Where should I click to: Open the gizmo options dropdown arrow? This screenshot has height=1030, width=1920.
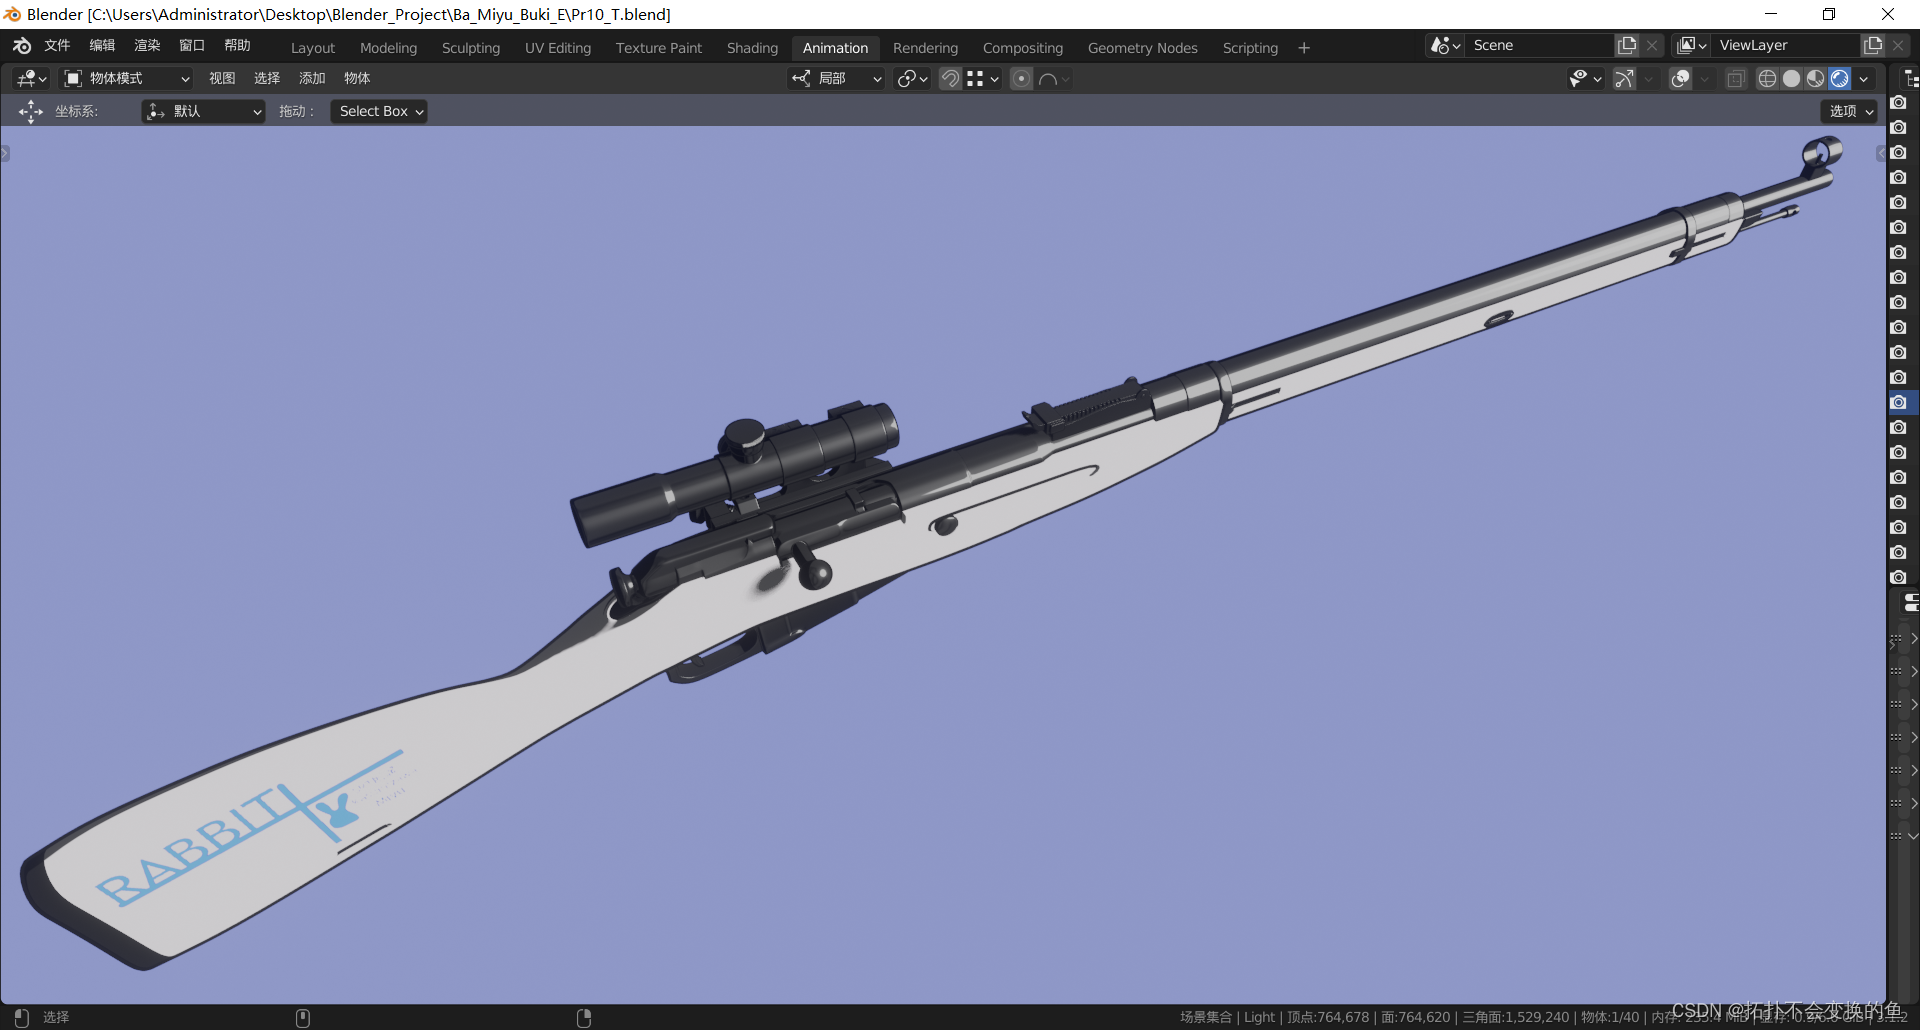pos(1648,78)
